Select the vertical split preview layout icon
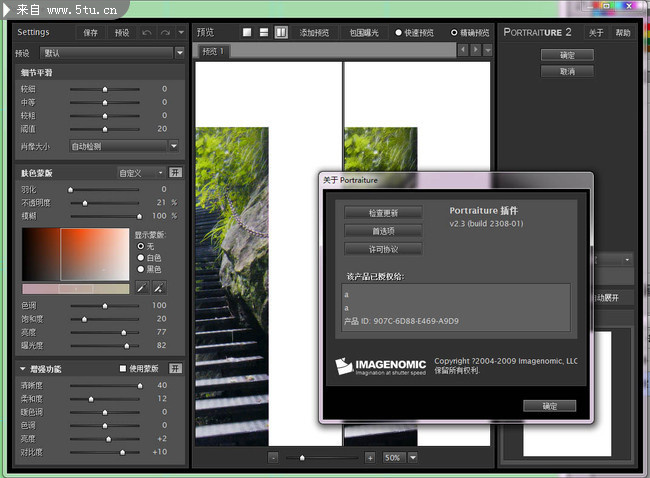The height and width of the screenshot is (478, 650). tap(281, 33)
